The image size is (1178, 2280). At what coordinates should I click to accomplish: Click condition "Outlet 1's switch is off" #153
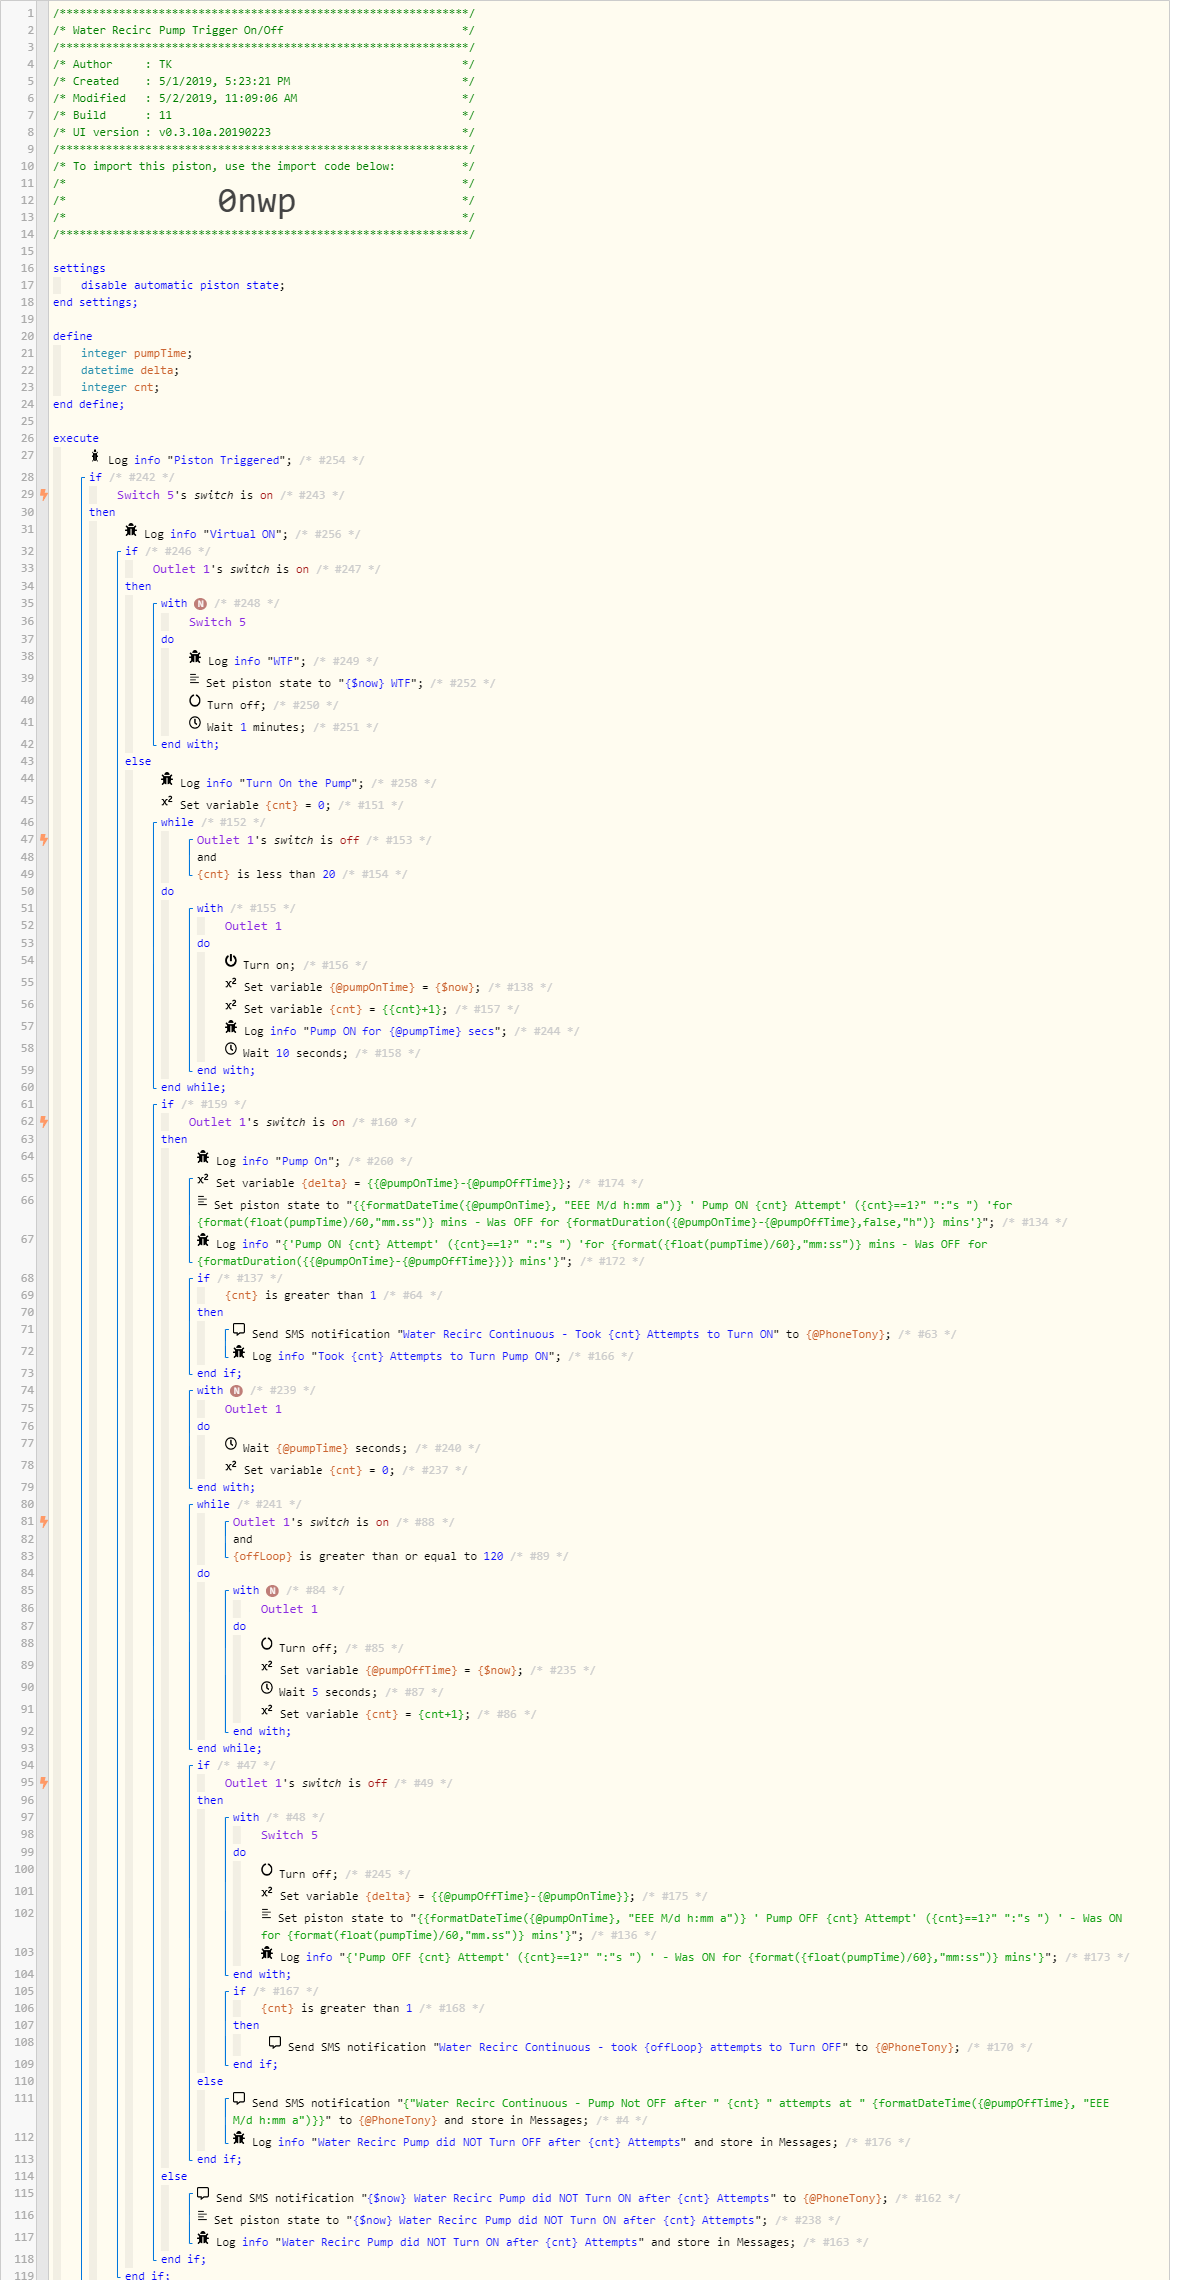[278, 840]
